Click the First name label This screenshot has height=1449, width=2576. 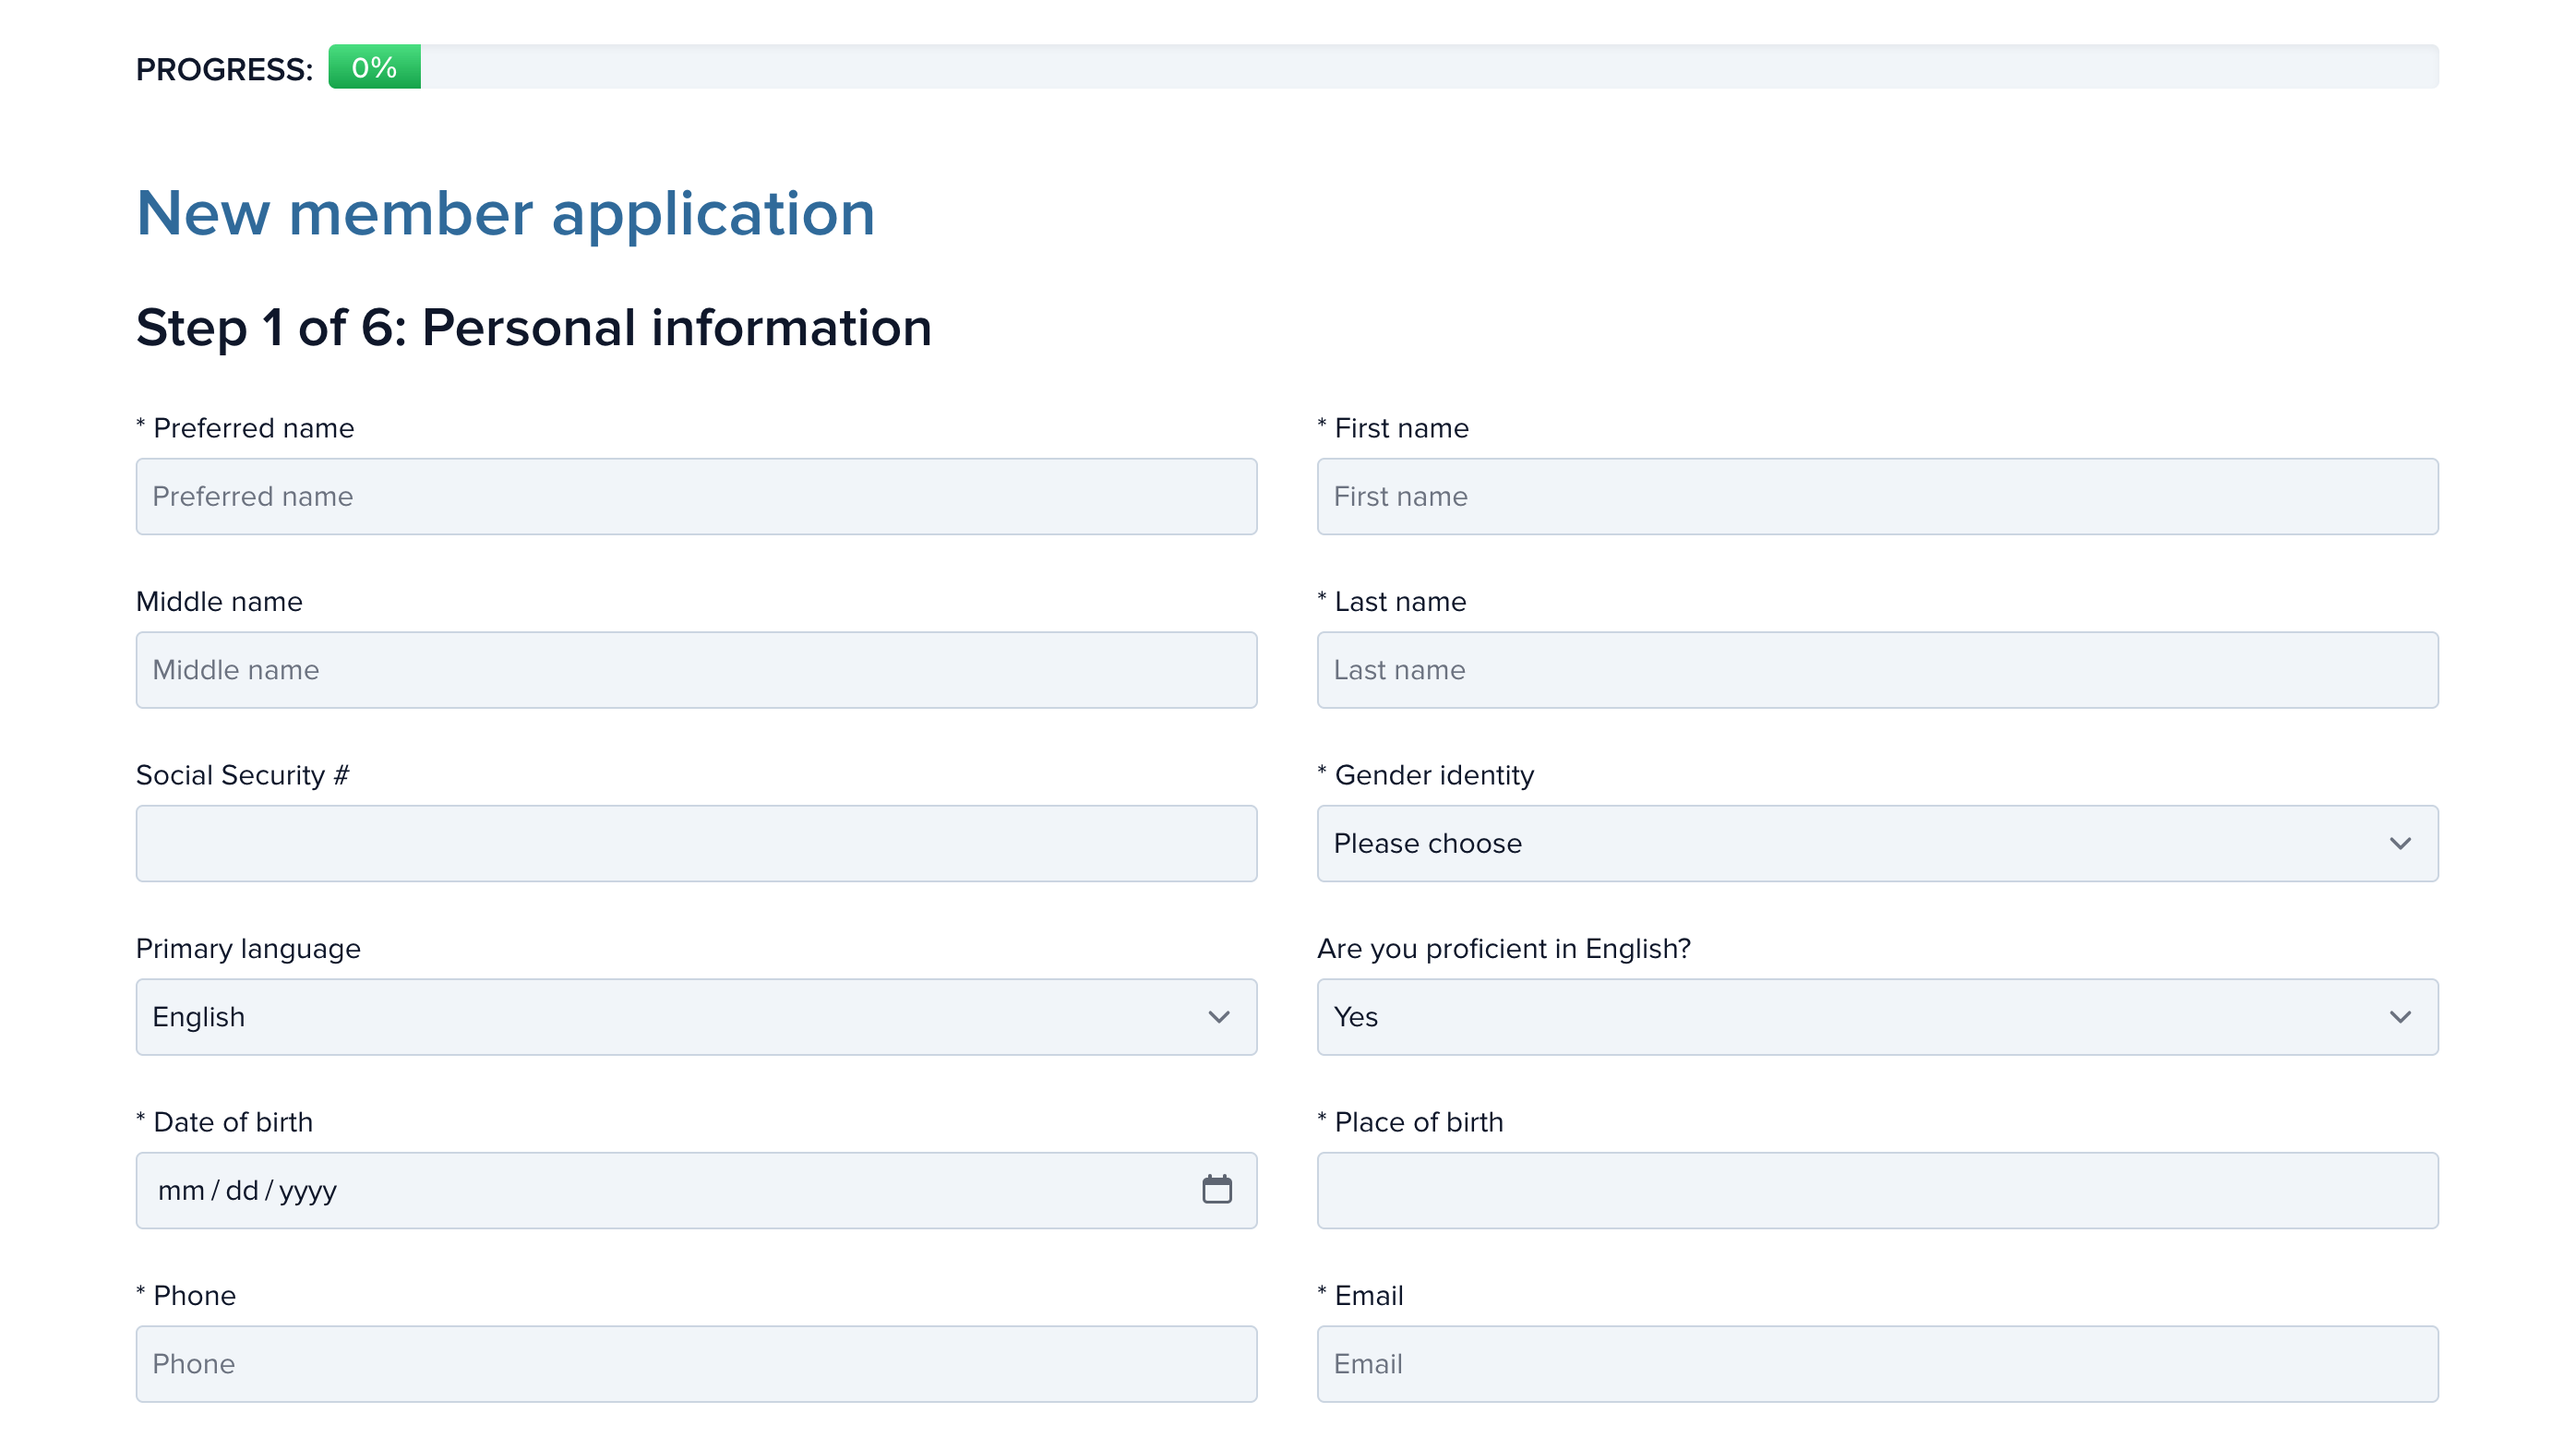(1393, 428)
